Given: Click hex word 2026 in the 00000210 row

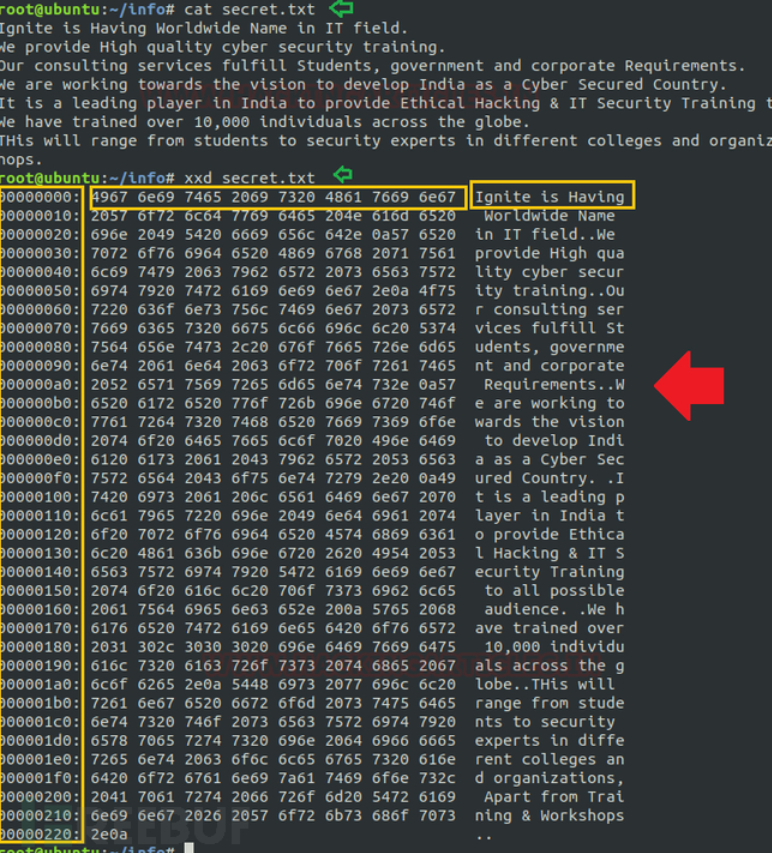Looking at the screenshot, I should (203, 815).
